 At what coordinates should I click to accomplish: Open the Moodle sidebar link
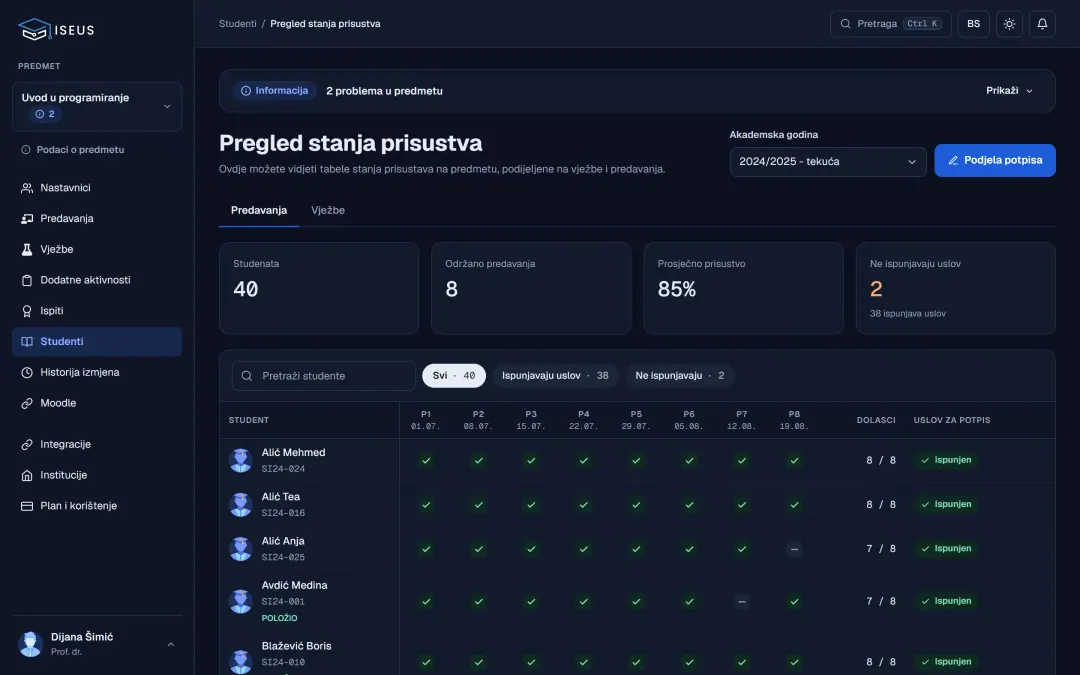tap(97, 403)
